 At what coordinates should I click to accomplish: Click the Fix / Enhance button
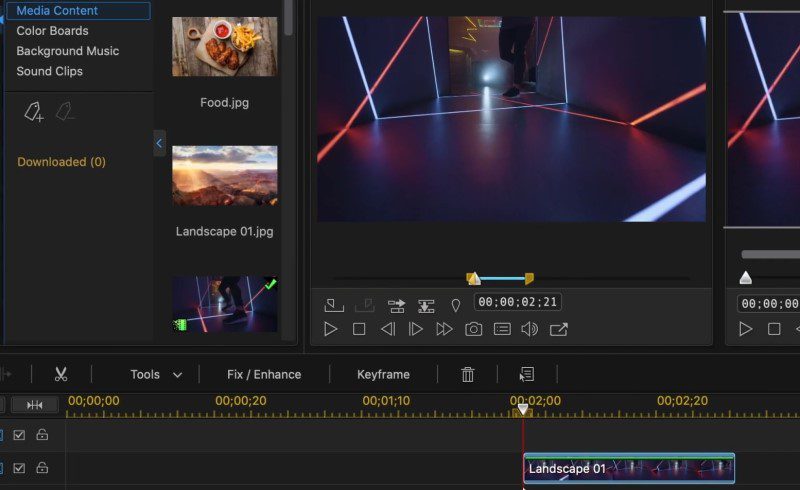(264, 375)
